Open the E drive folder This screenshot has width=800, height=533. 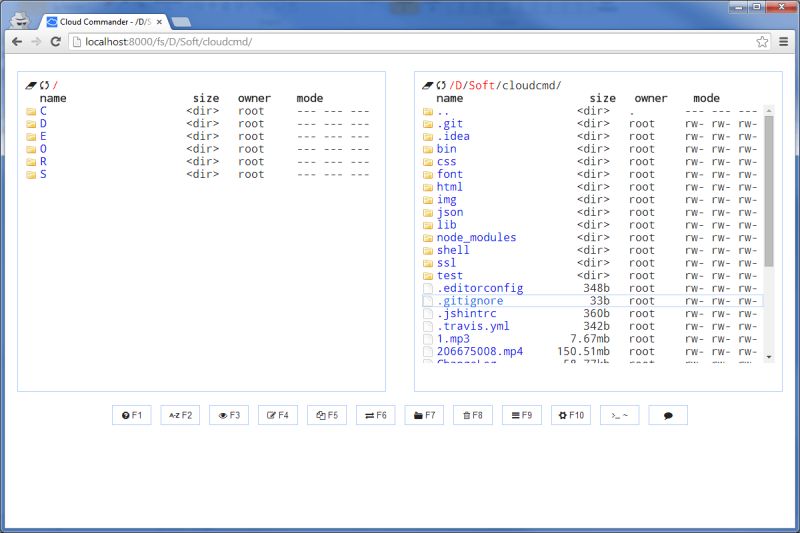(x=43, y=136)
